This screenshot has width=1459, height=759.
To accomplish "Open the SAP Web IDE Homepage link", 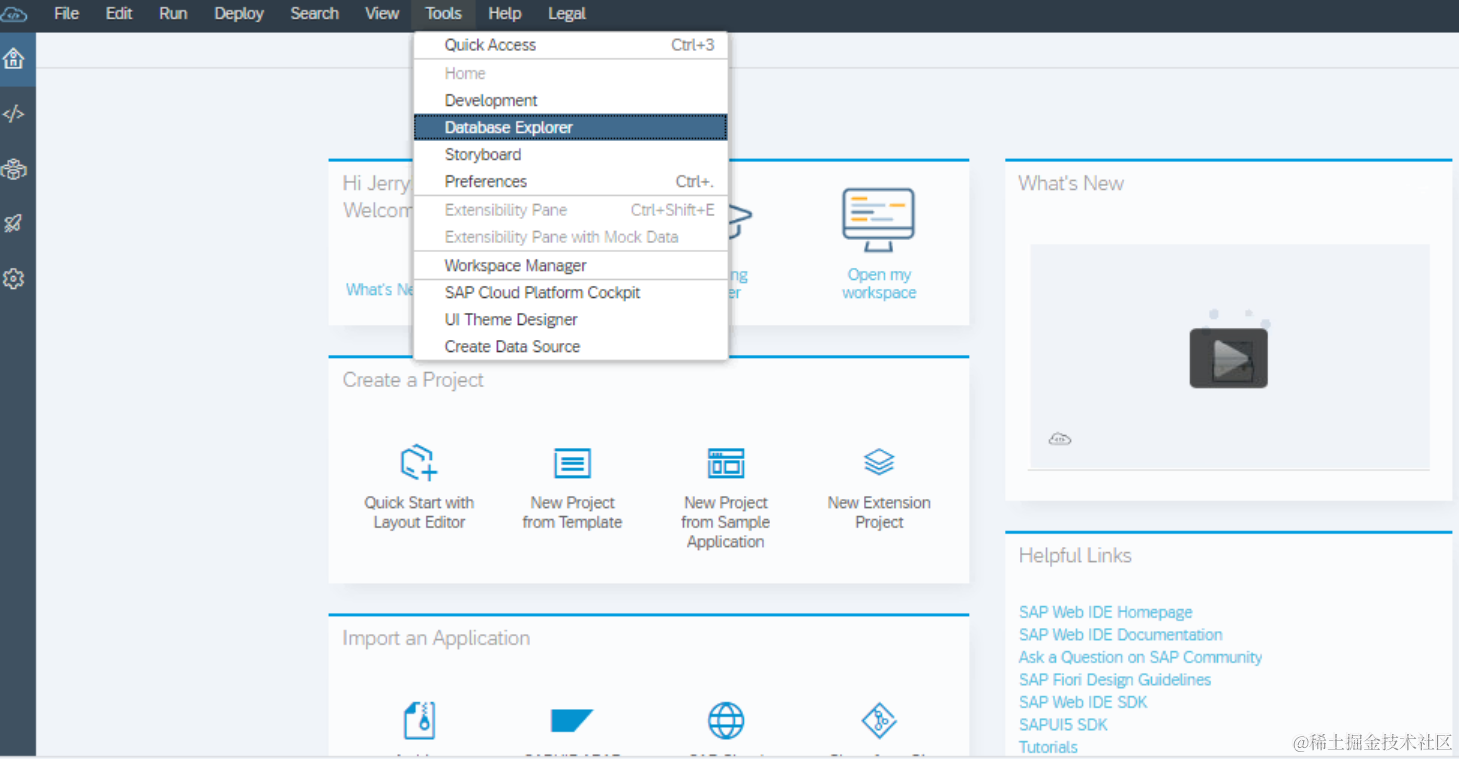I will pyautogui.click(x=1105, y=612).
